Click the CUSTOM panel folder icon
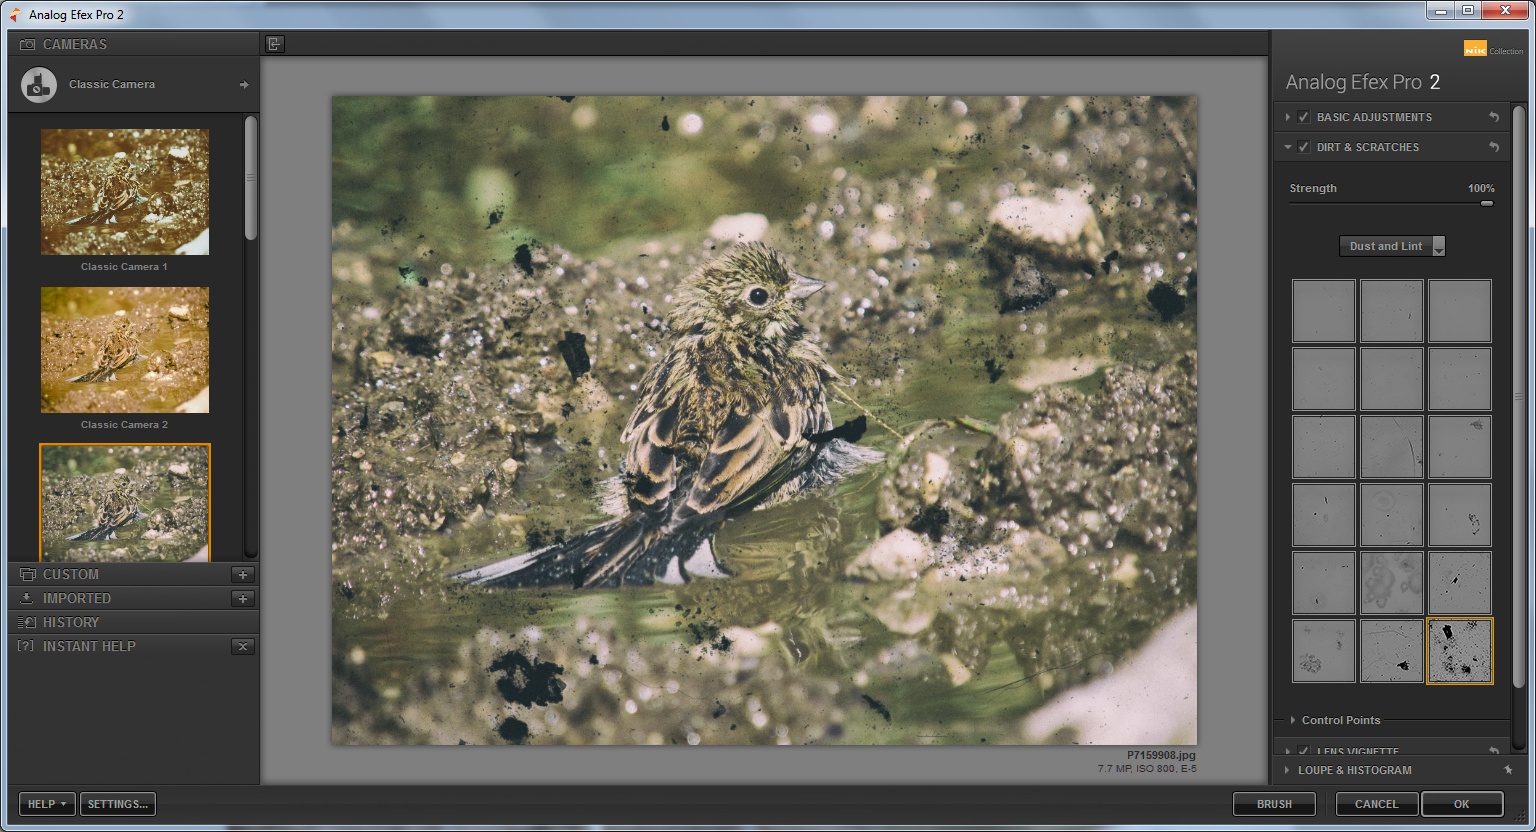The height and width of the screenshot is (832, 1536). pyautogui.click(x=27, y=575)
